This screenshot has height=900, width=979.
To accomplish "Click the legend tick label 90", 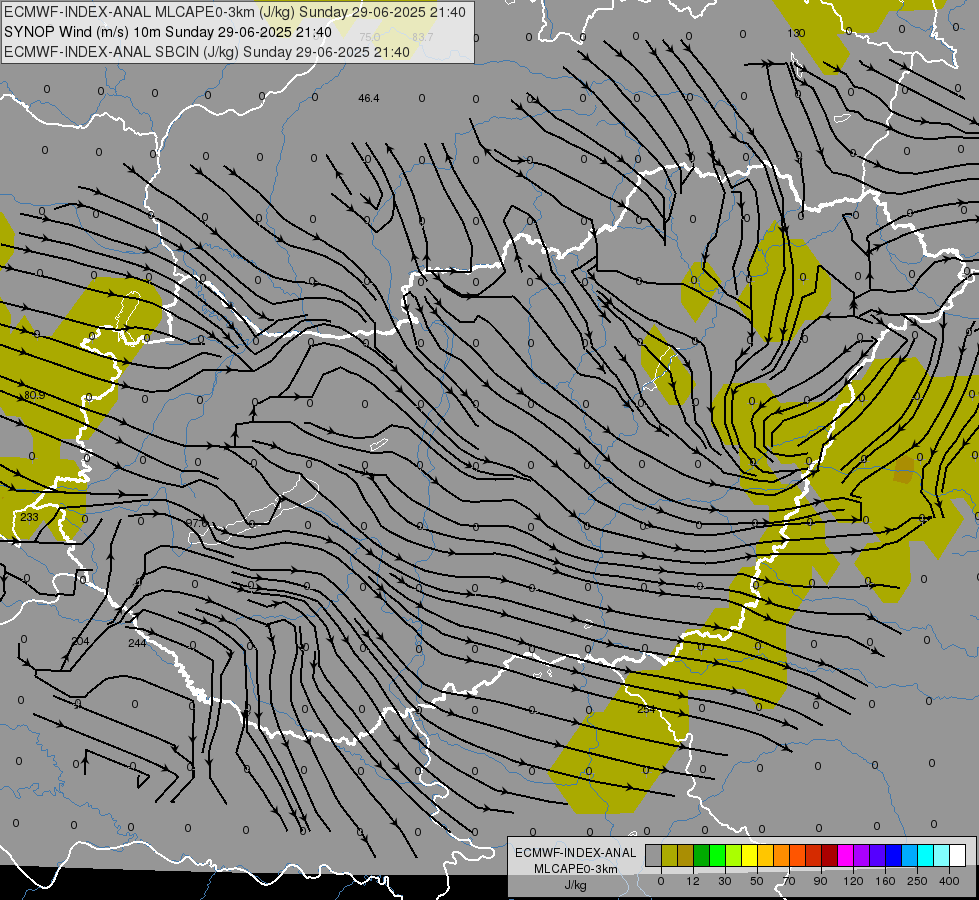I will (820, 881).
